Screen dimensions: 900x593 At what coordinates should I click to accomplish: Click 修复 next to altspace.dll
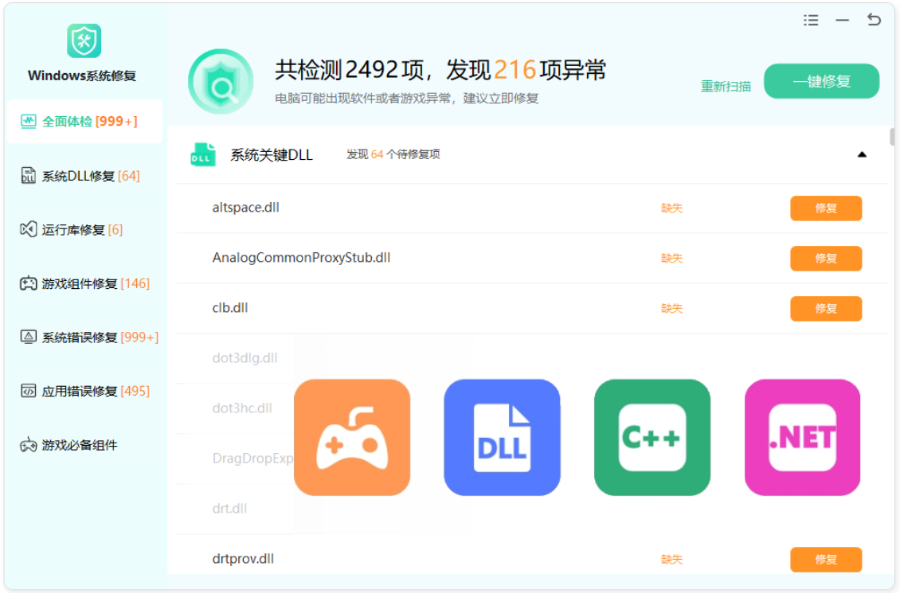point(826,208)
